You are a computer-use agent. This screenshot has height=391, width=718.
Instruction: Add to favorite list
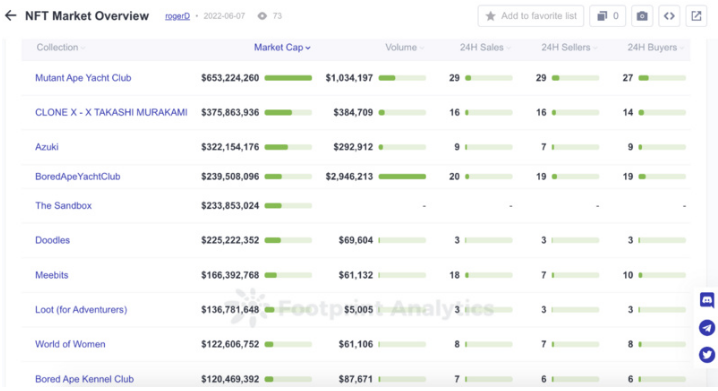click(531, 16)
